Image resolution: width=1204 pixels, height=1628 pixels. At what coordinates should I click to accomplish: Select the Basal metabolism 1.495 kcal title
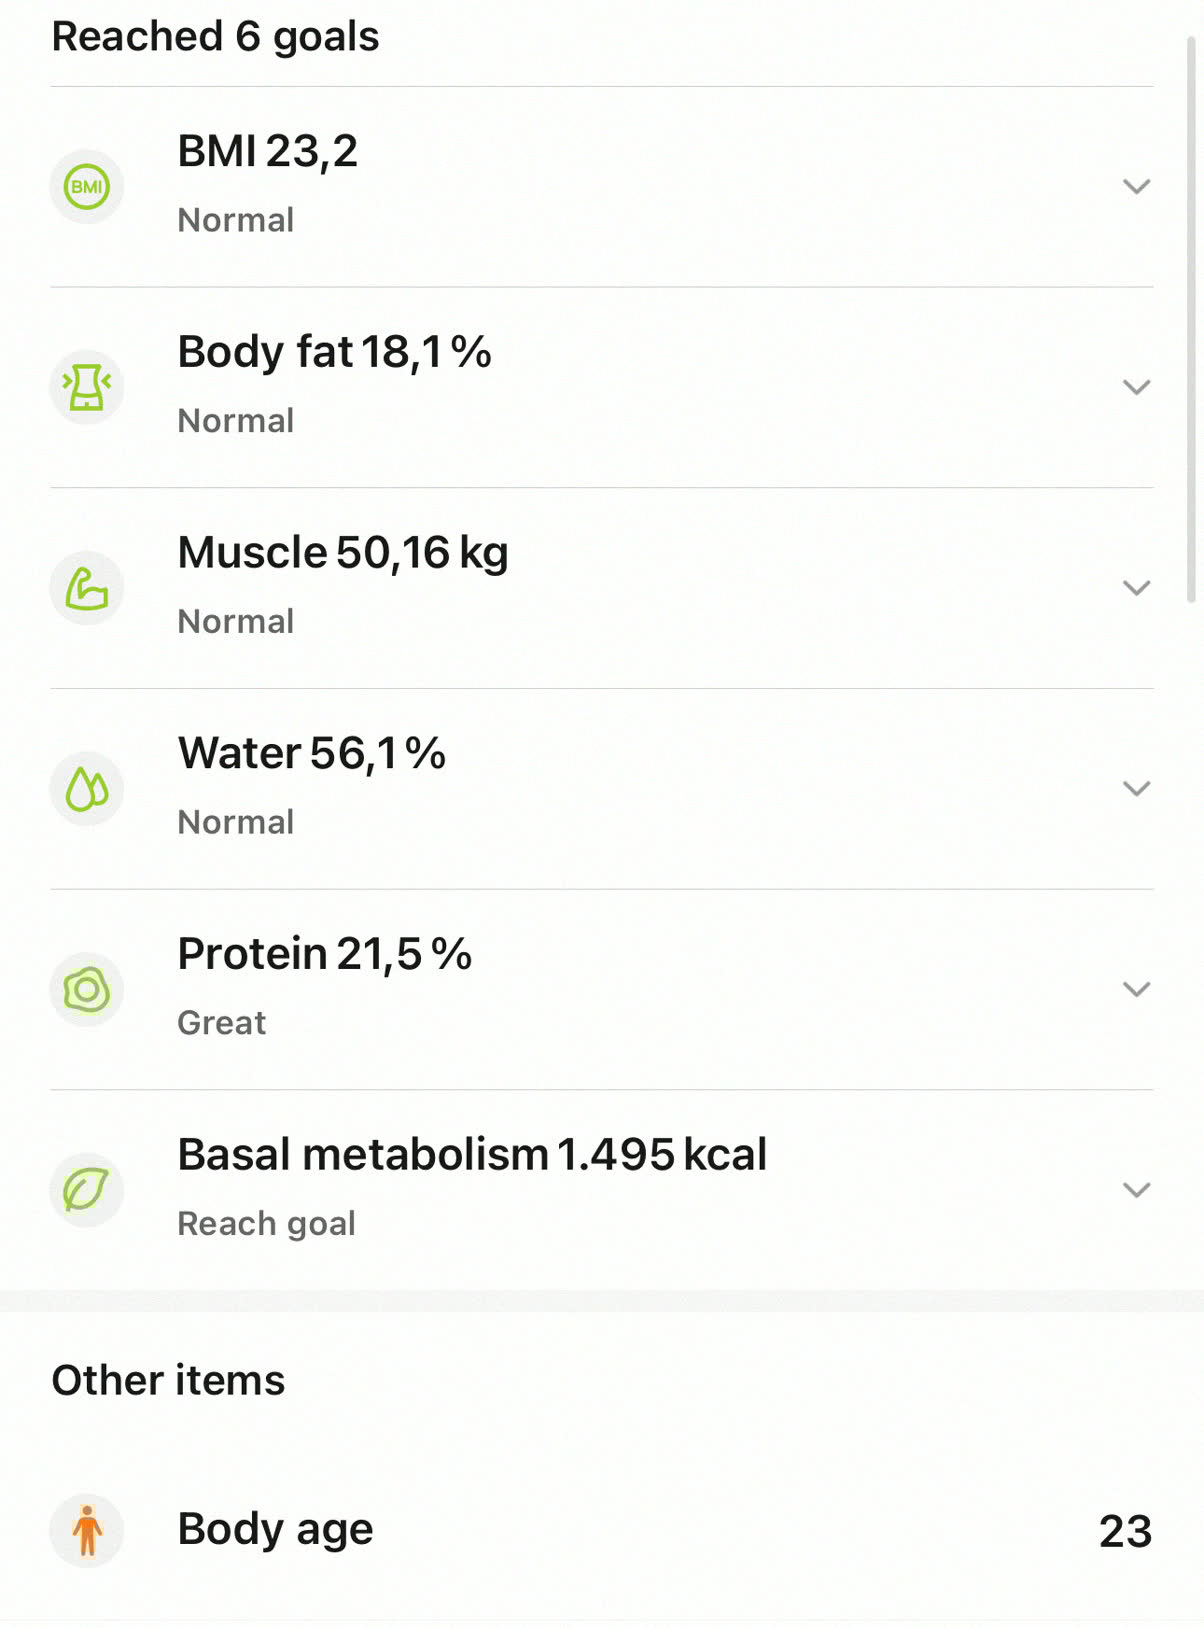[x=472, y=1155]
